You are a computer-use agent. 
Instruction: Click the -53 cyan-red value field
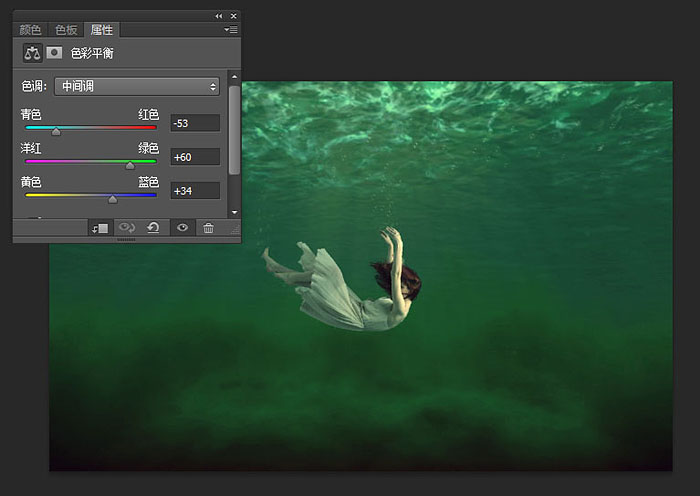(x=195, y=123)
